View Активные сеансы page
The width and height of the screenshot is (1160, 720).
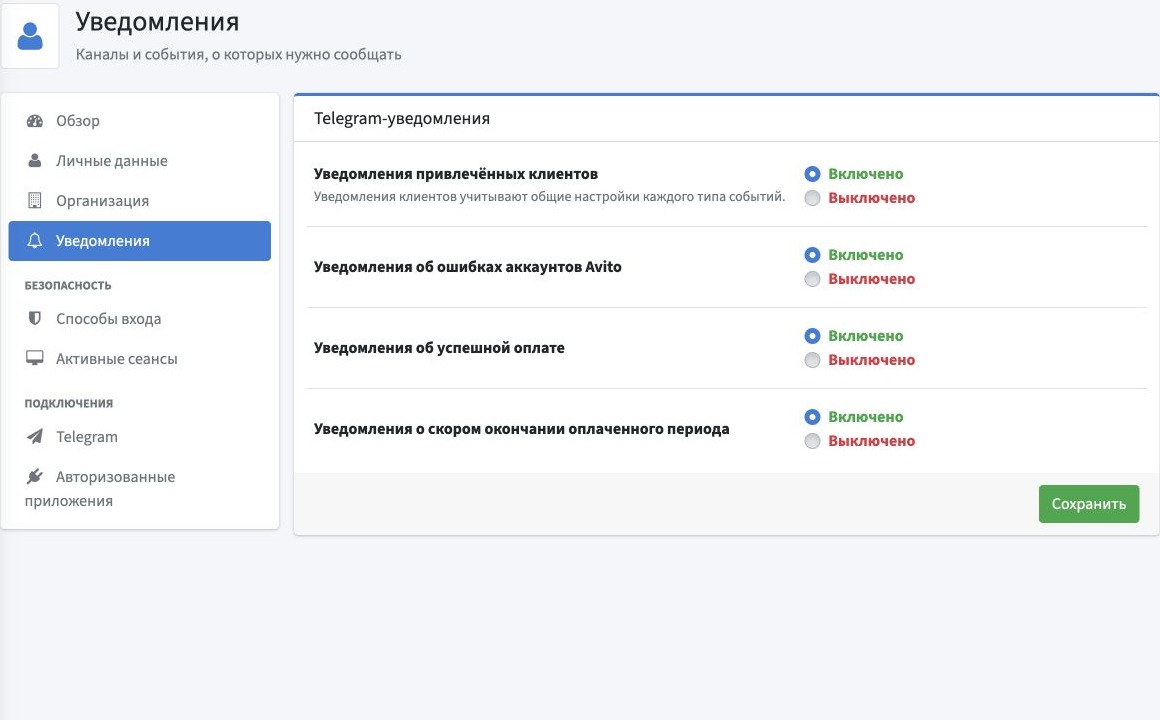139,359
